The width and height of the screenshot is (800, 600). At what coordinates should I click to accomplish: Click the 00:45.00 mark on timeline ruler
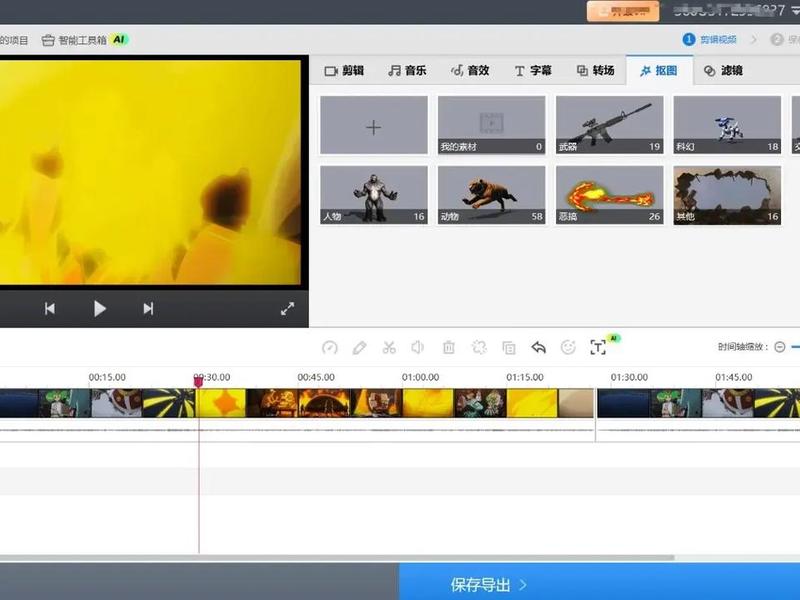(x=316, y=377)
